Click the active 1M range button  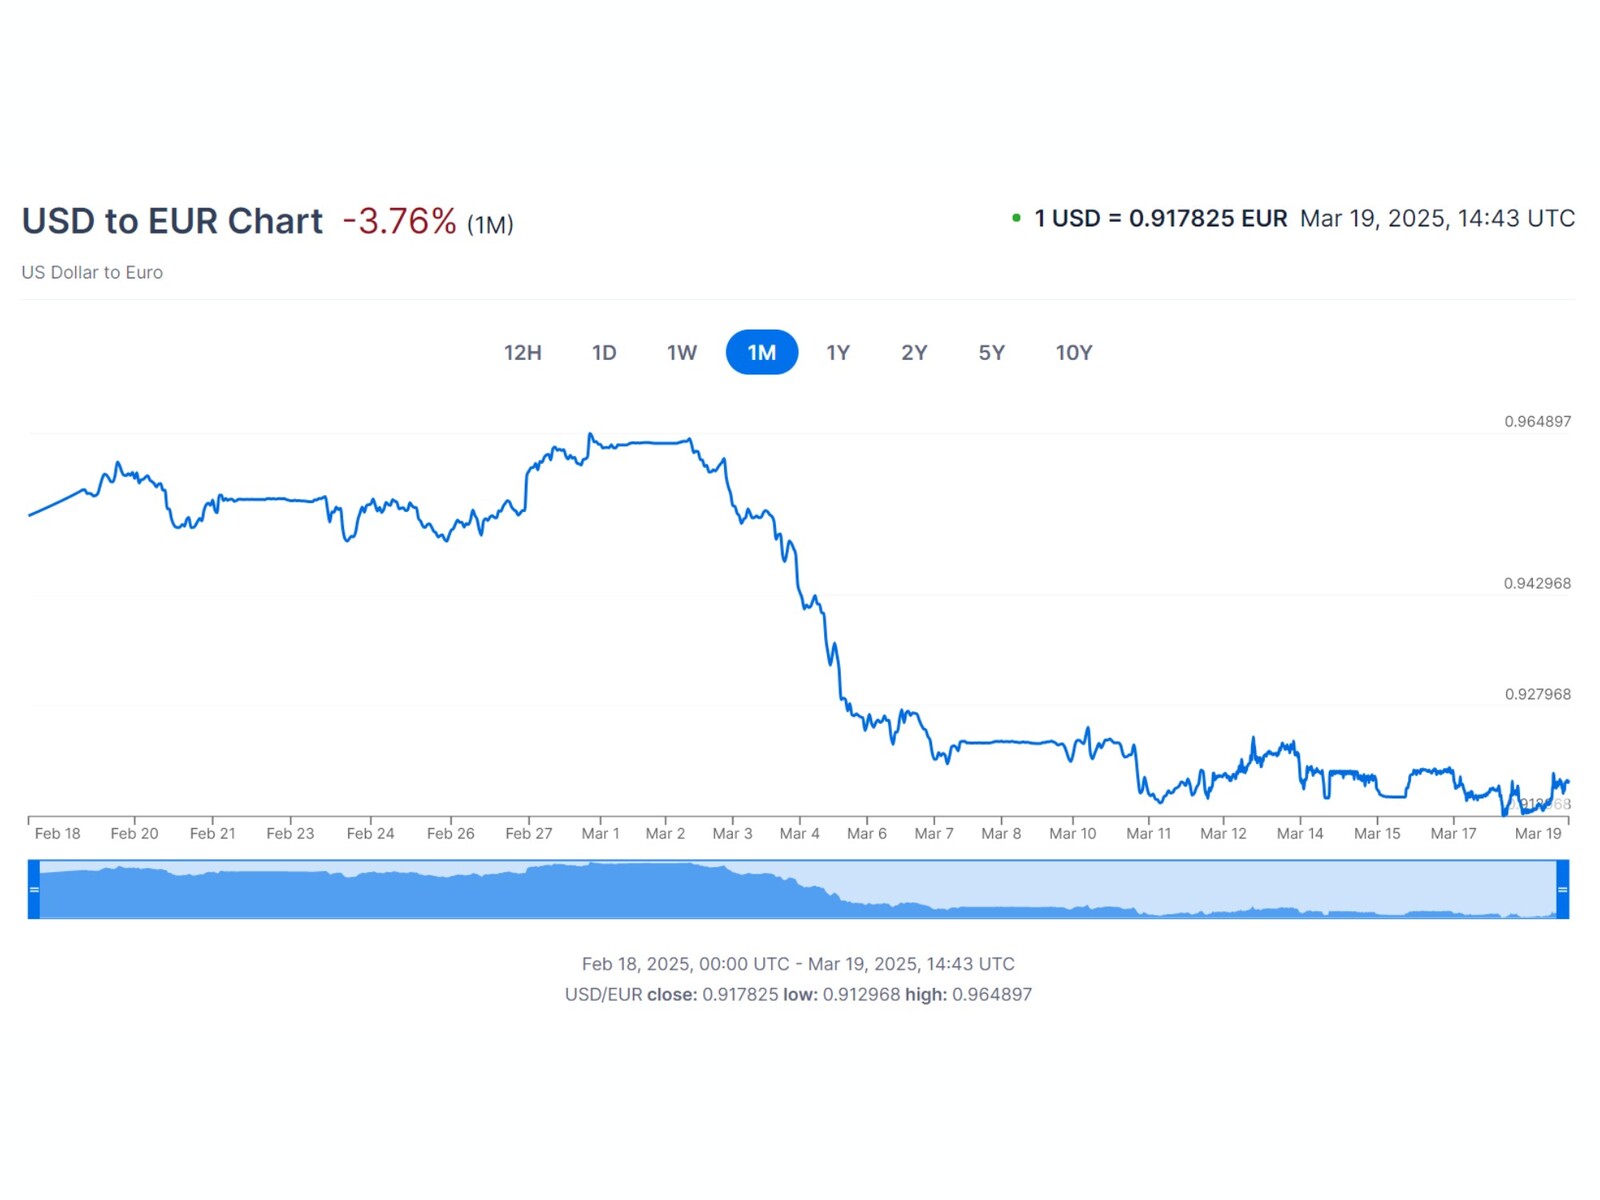(x=762, y=352)
